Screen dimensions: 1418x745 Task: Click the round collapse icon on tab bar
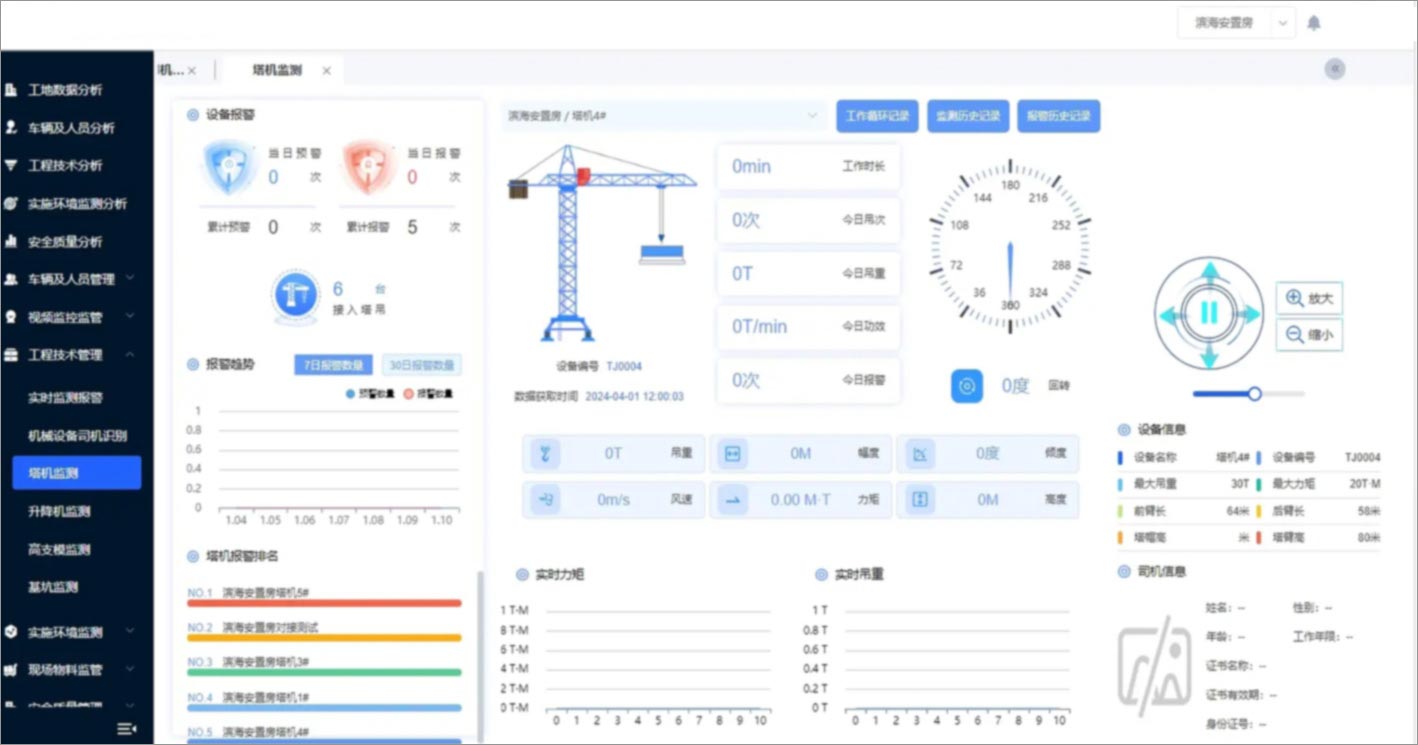click(1334, 69)
